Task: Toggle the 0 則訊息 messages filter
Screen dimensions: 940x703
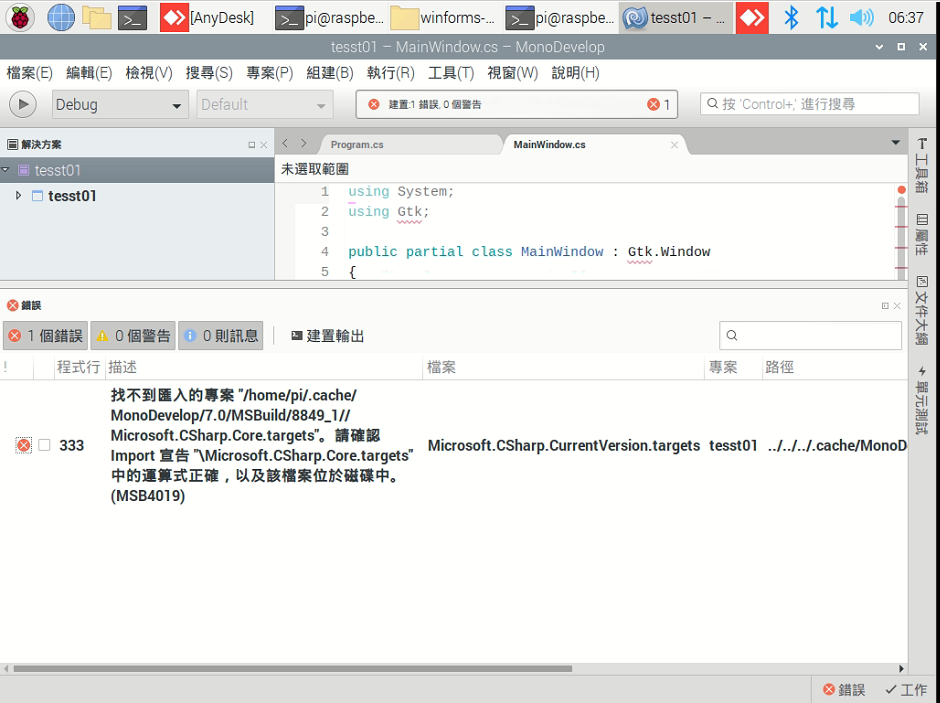Action: click(x=221, y=336)
